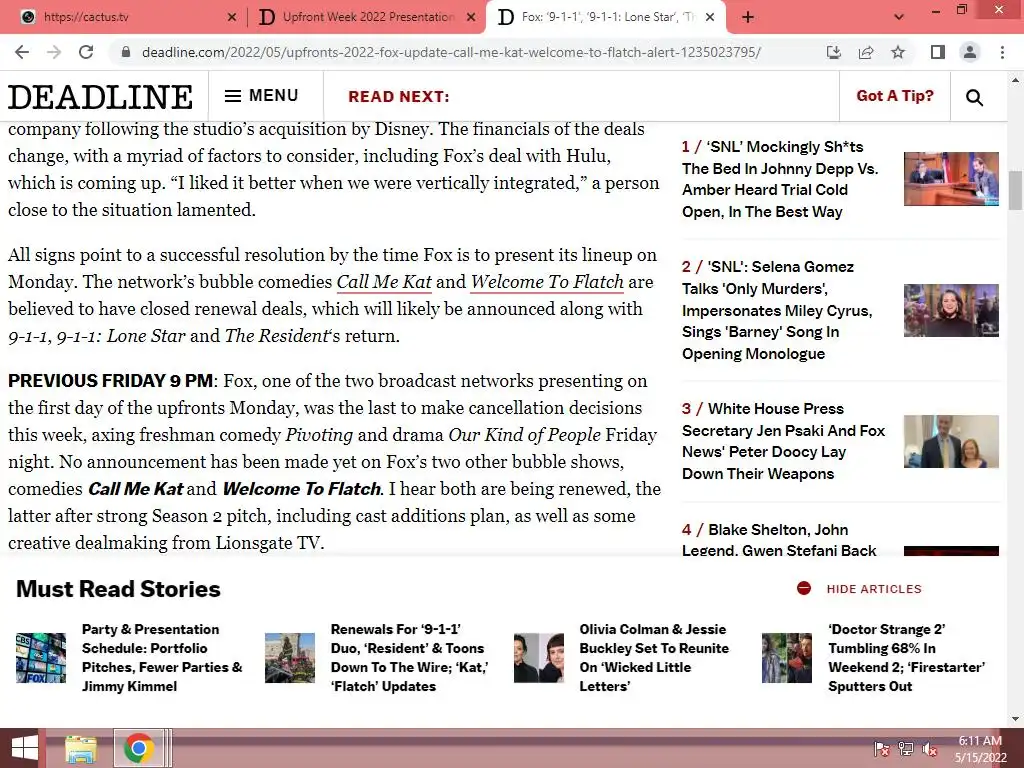Click the Colman and Buckley thumbnail

[x=539, y=658]
